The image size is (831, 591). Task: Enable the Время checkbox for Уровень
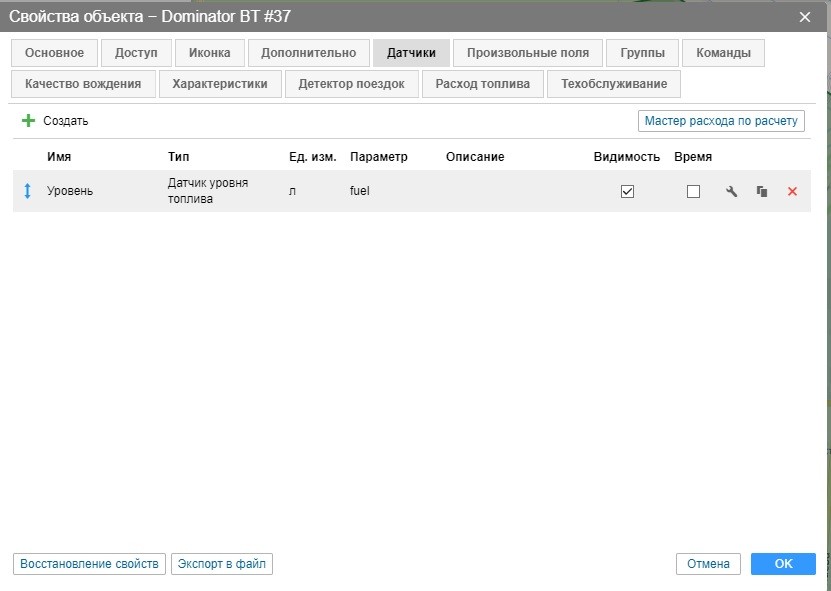click(693, 191)
